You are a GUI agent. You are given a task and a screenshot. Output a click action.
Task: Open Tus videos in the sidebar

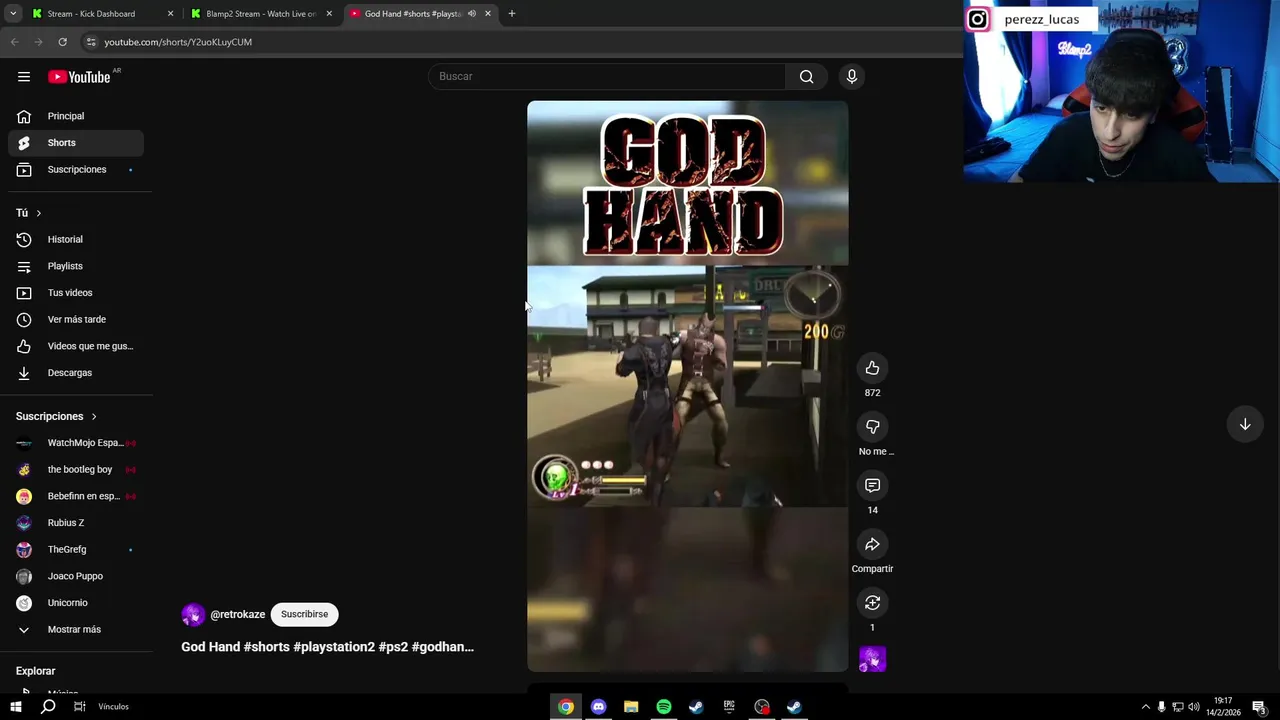76,293
